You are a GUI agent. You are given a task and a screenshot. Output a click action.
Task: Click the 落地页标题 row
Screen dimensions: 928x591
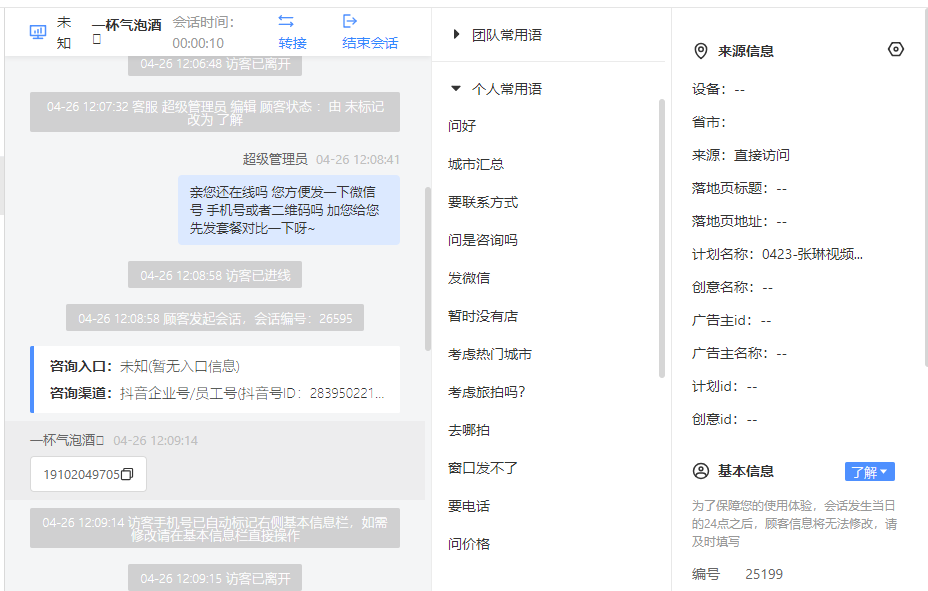[739, 188]
